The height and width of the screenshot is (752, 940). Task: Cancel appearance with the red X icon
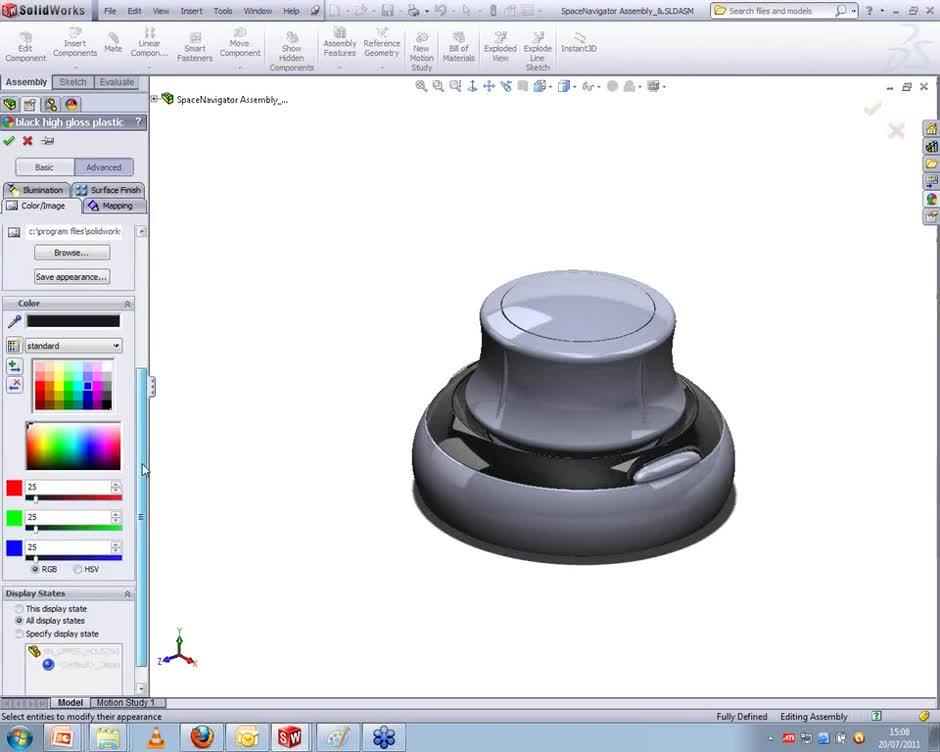coord(28,141)
